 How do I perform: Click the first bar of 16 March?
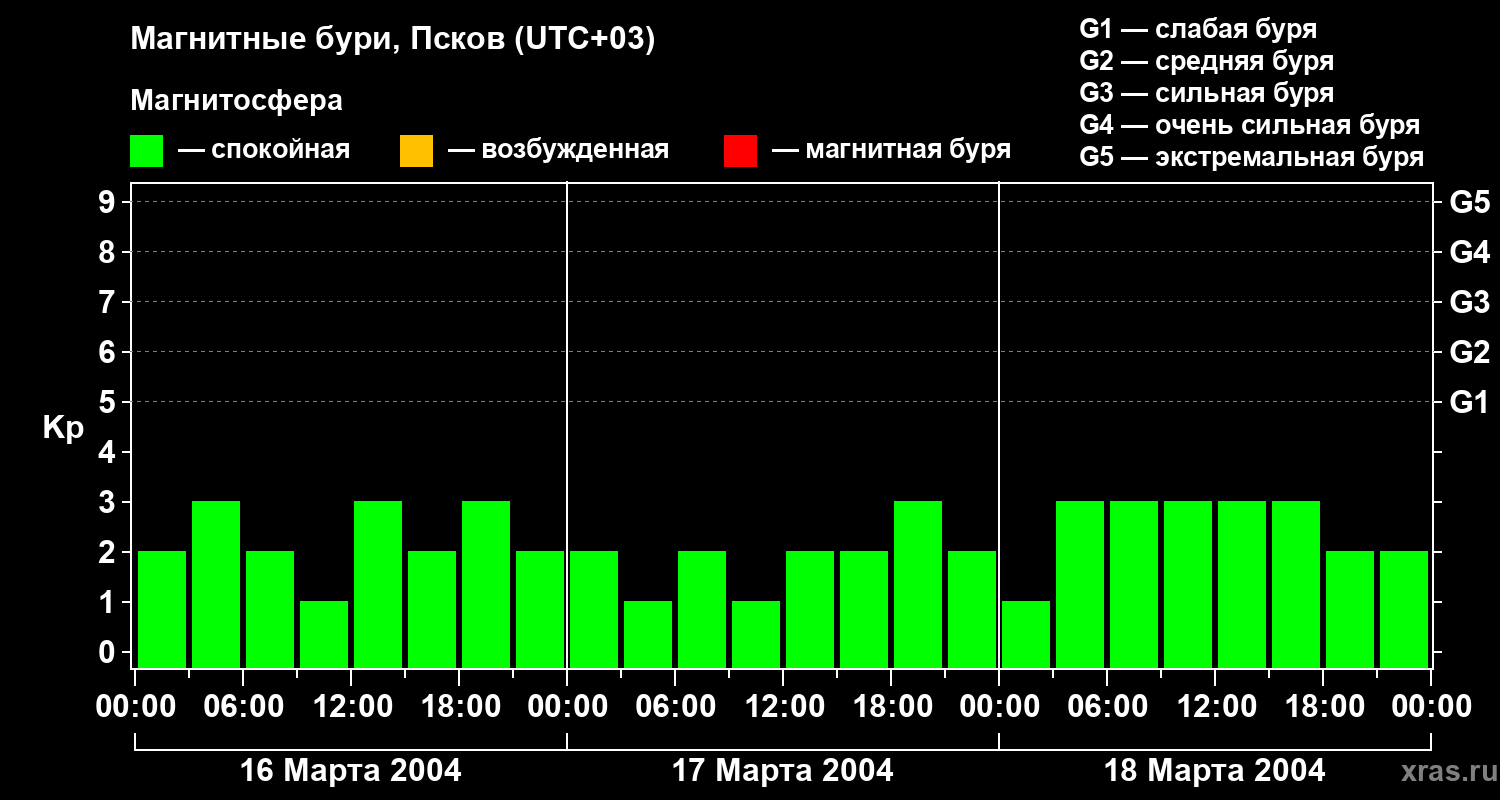(x=162, y=609)
